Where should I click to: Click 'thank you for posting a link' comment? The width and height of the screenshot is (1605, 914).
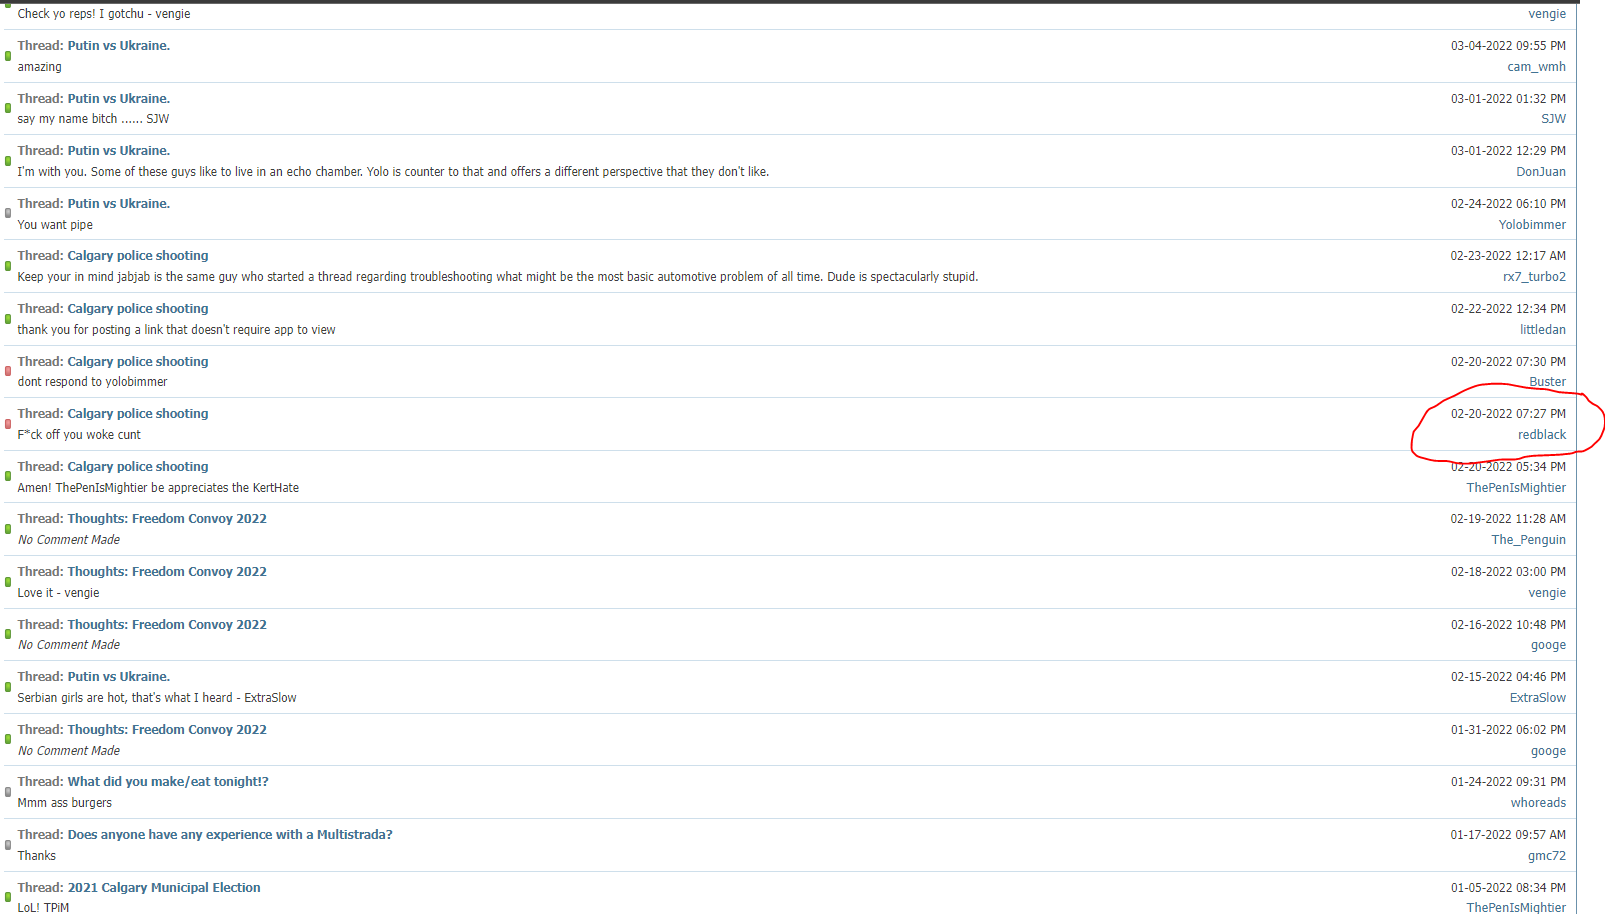tap(177, 330)
